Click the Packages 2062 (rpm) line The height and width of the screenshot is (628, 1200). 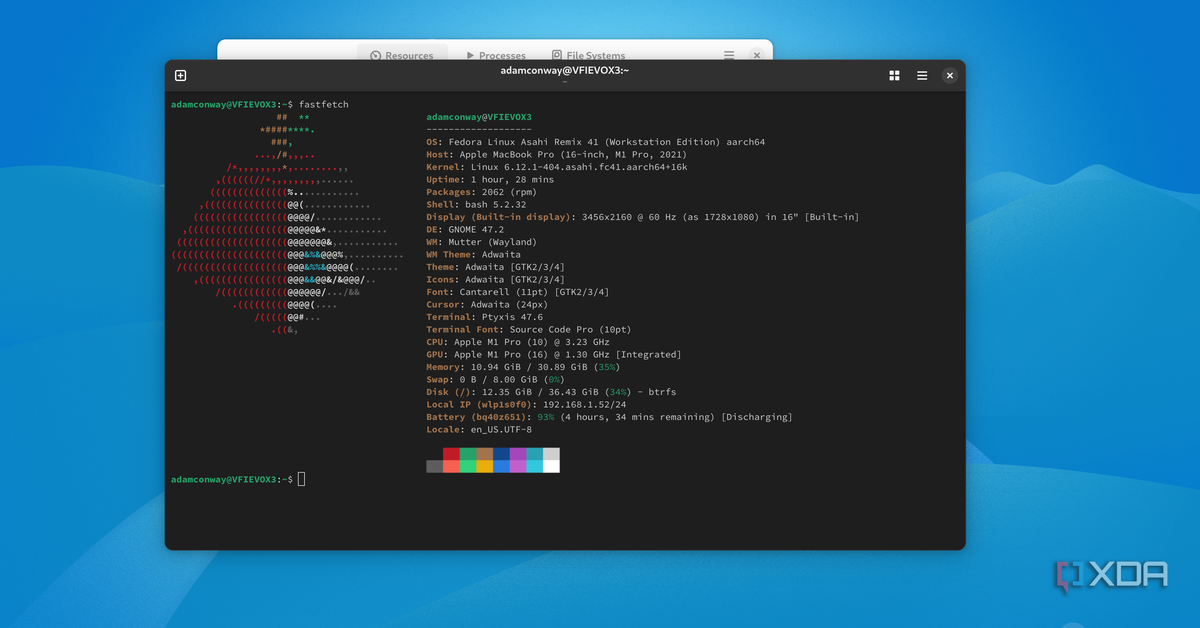tap(482, 192)
